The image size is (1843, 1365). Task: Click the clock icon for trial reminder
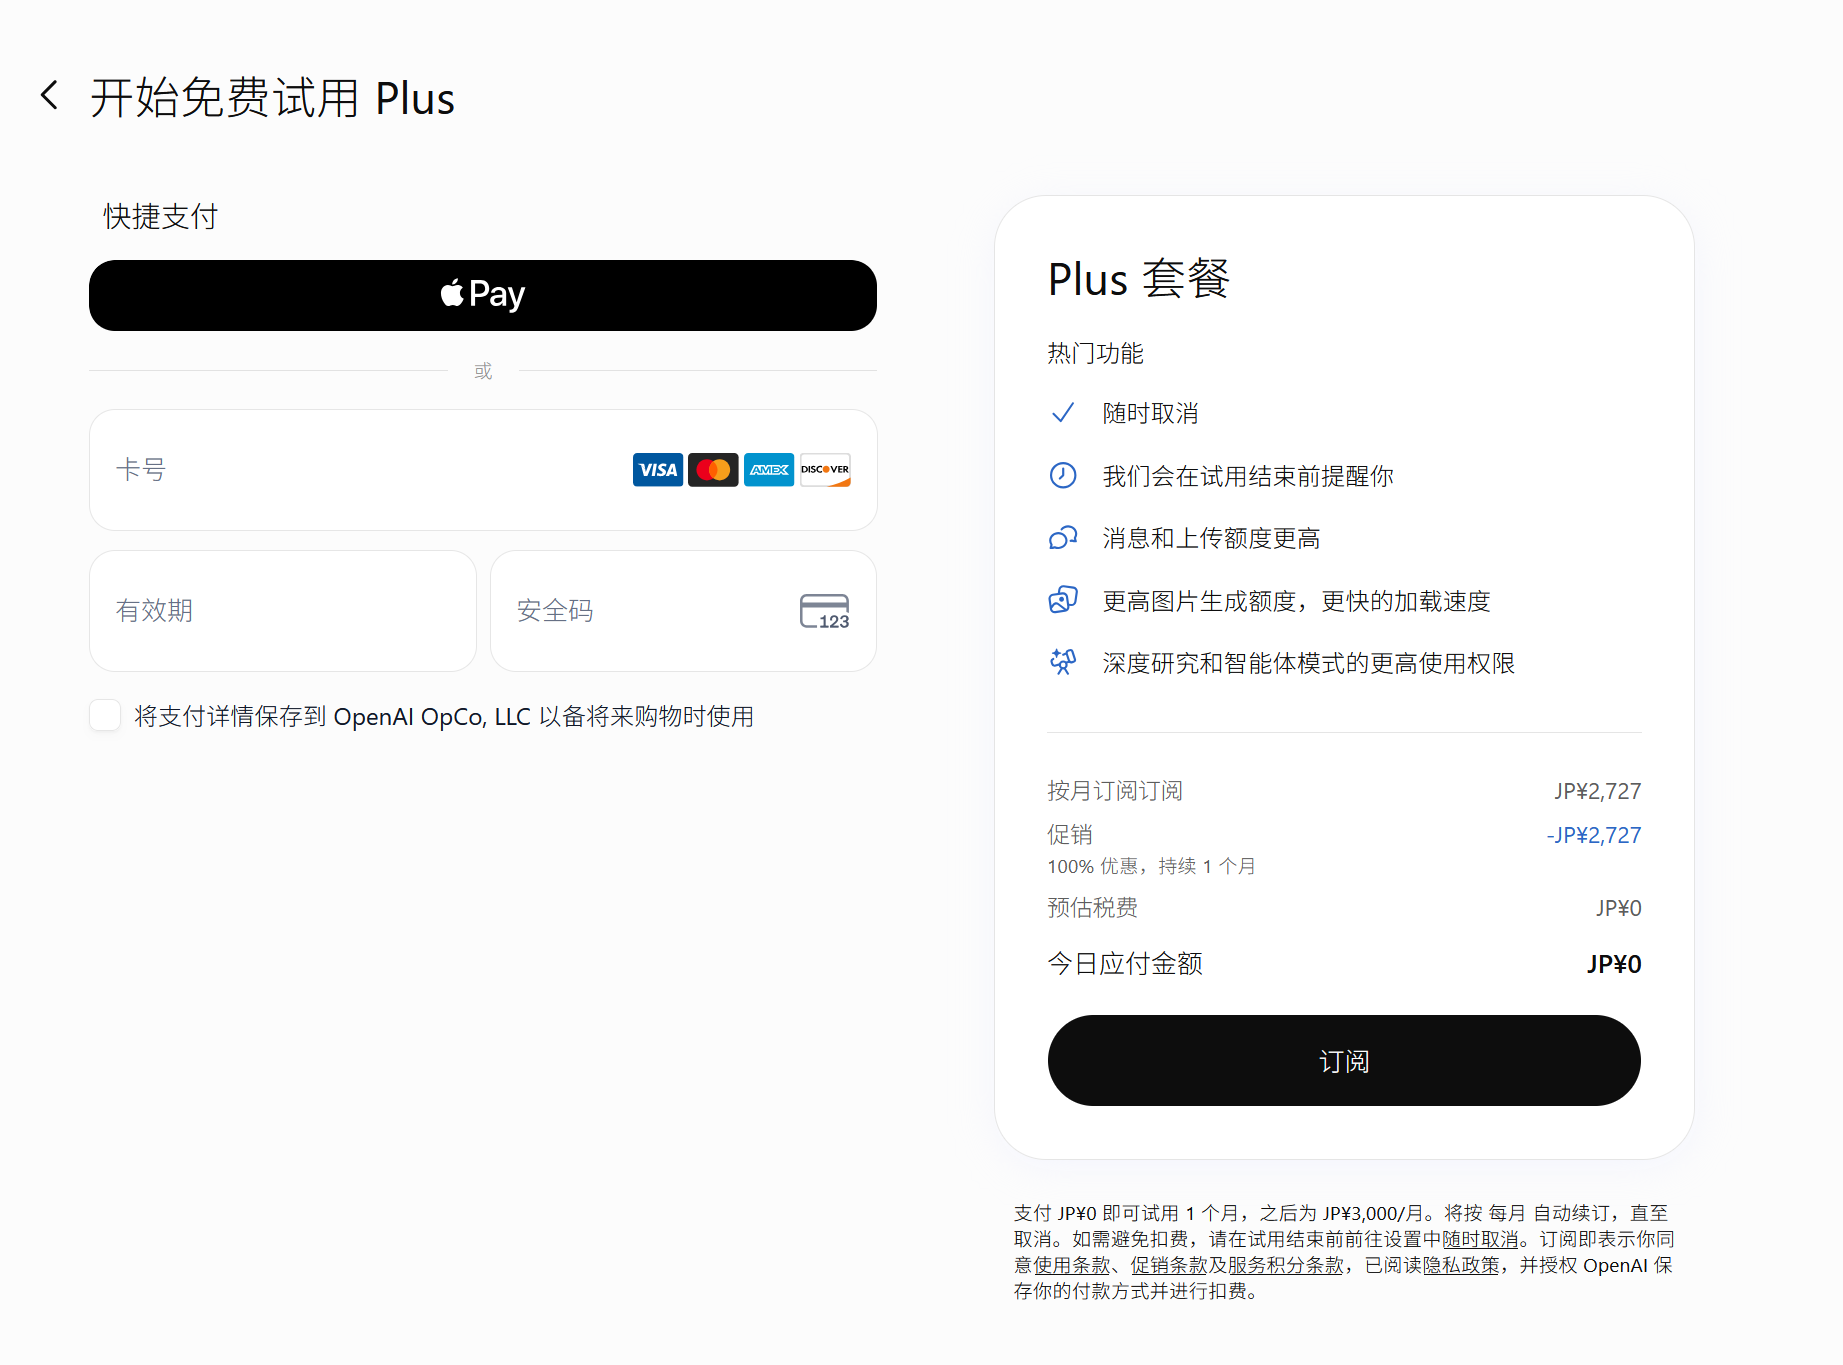(x=1063, y=475)
